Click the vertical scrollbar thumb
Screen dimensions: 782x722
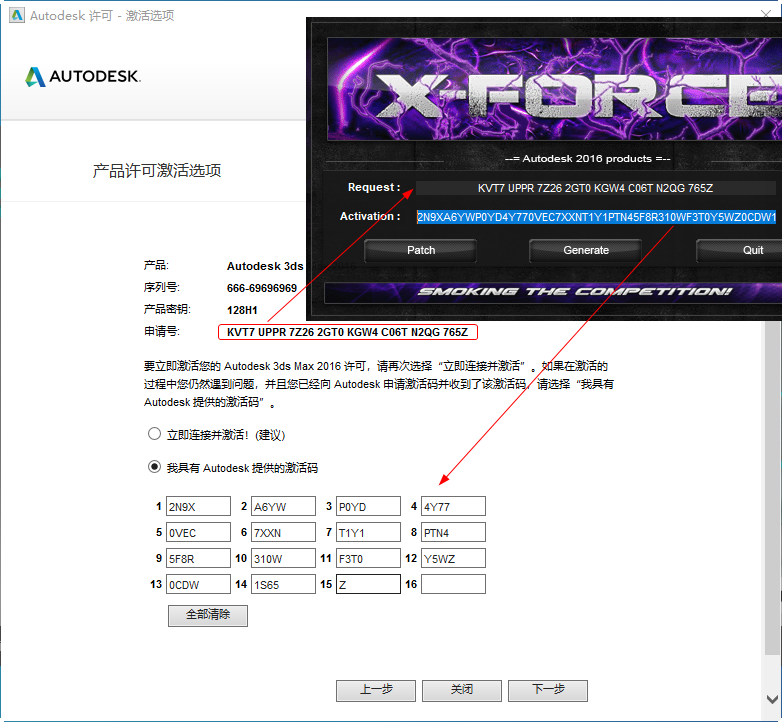(x=773, y=489)
